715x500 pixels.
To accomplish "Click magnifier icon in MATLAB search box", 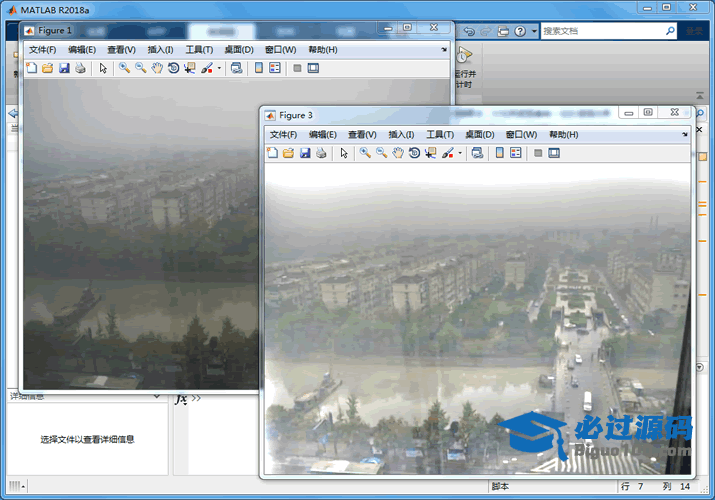I will point(670,31).
